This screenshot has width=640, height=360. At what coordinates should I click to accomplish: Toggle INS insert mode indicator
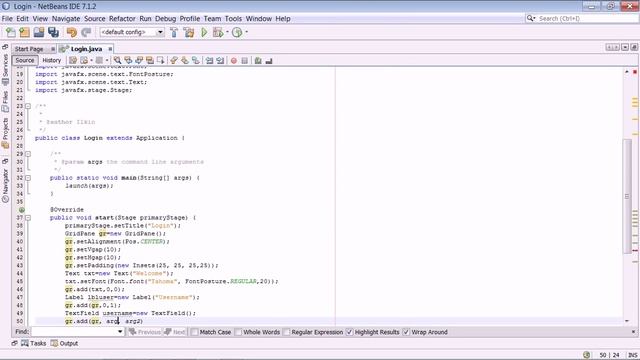tap(633, 355)
